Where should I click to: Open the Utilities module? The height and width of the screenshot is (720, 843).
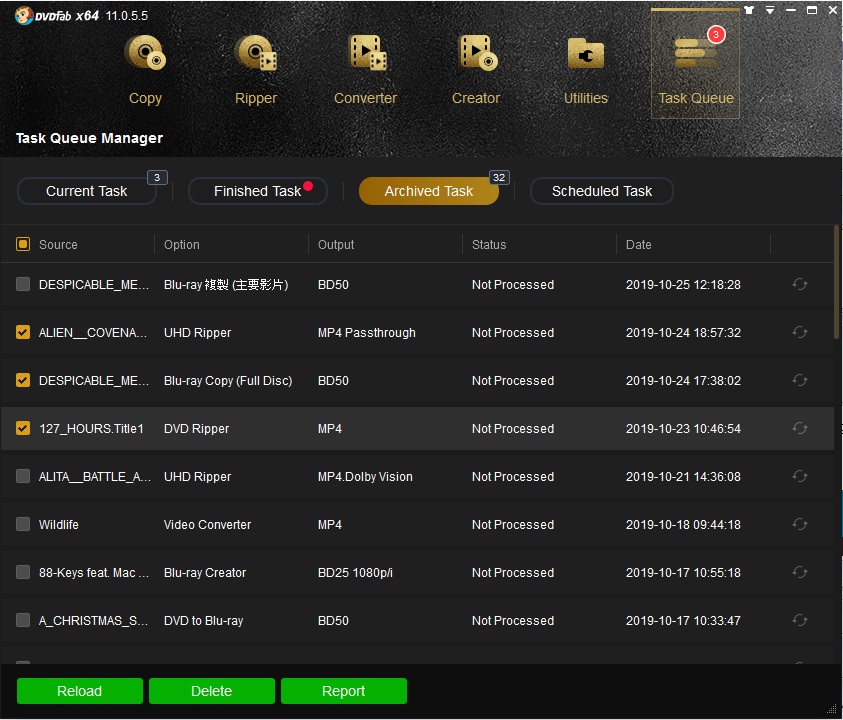tap(586, 70)
